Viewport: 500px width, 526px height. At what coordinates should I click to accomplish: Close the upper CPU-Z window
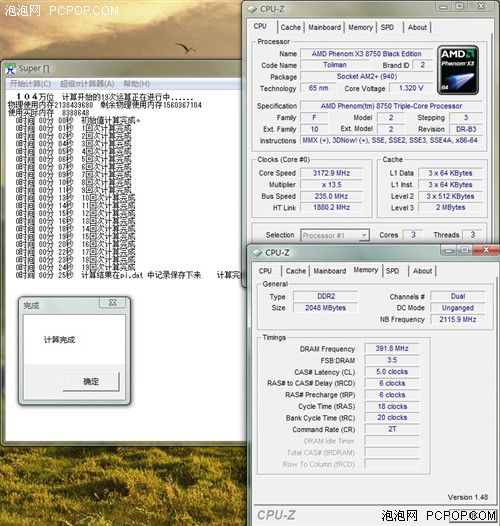pos(482,6)
